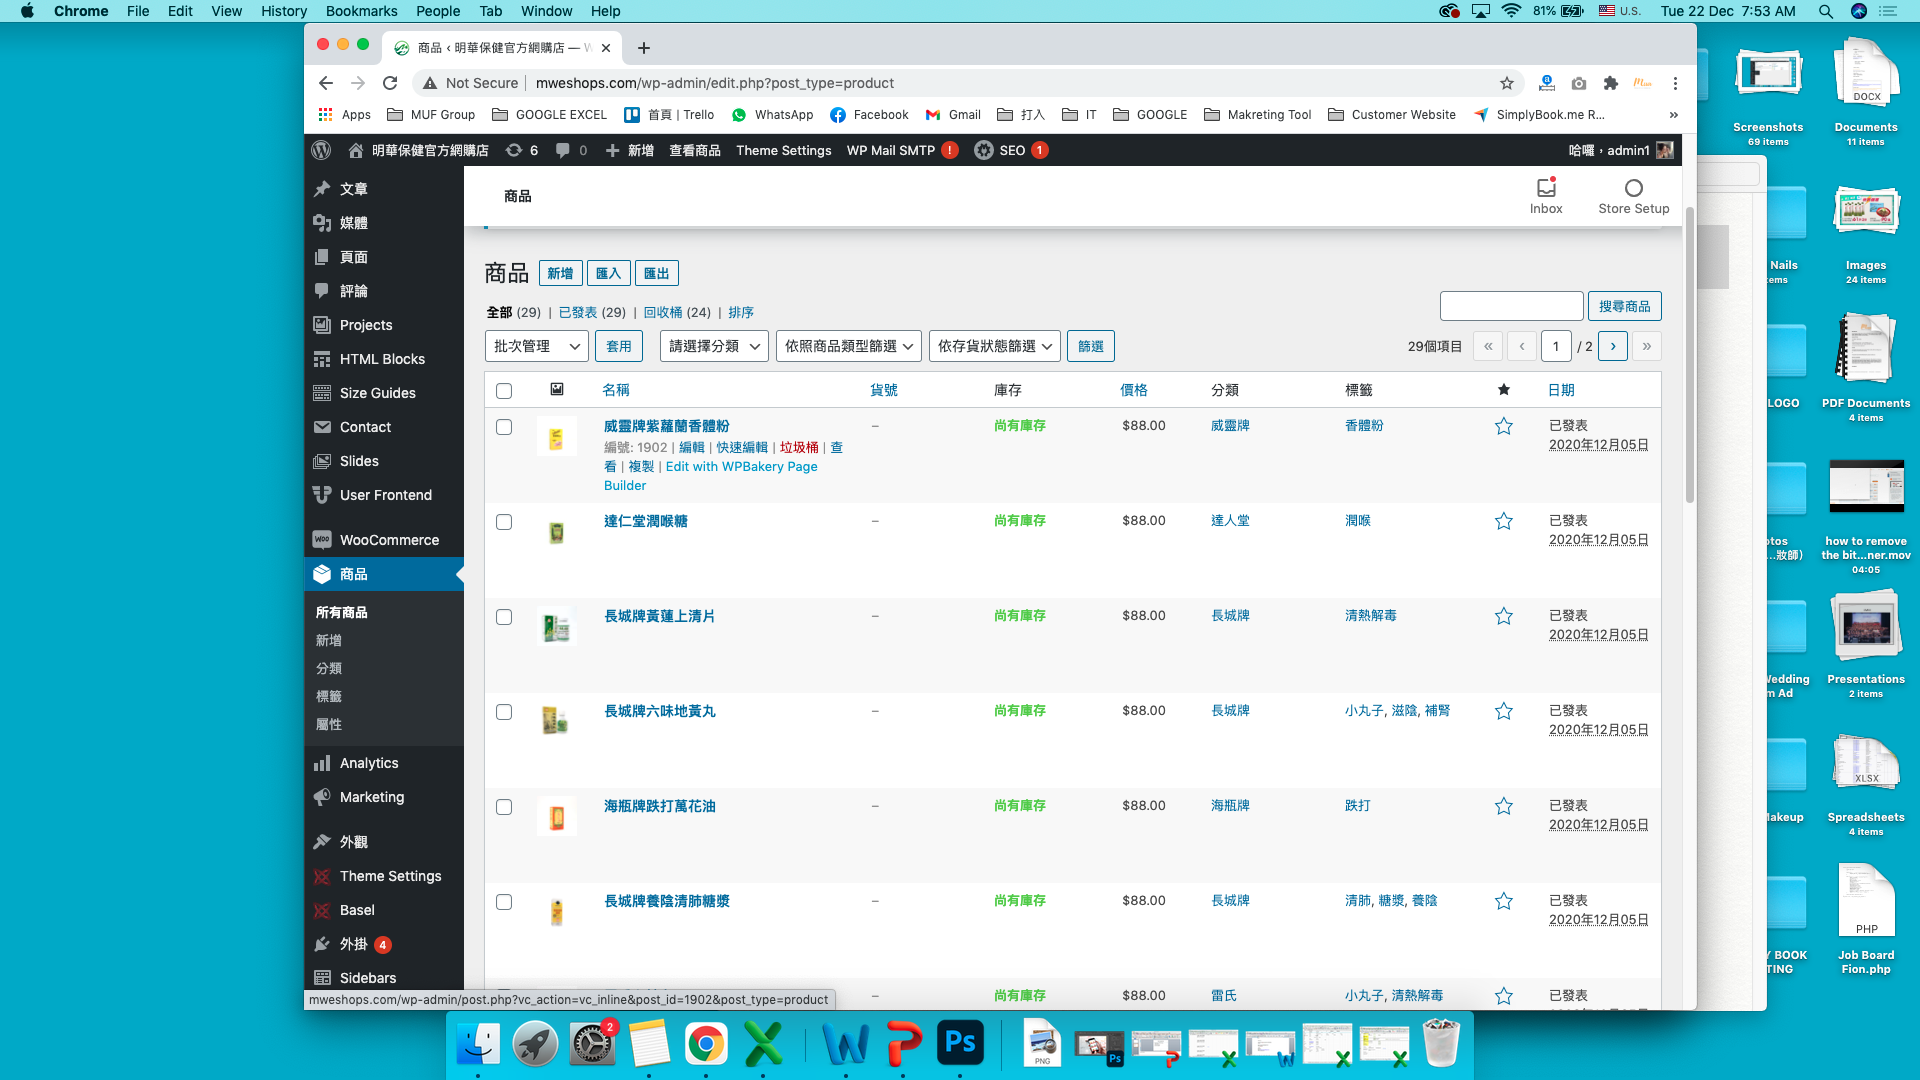This screenshot has height=1080, width=1920.
Task: Open the Chrome extensions puzzle icon
Action: (1610, 83)
